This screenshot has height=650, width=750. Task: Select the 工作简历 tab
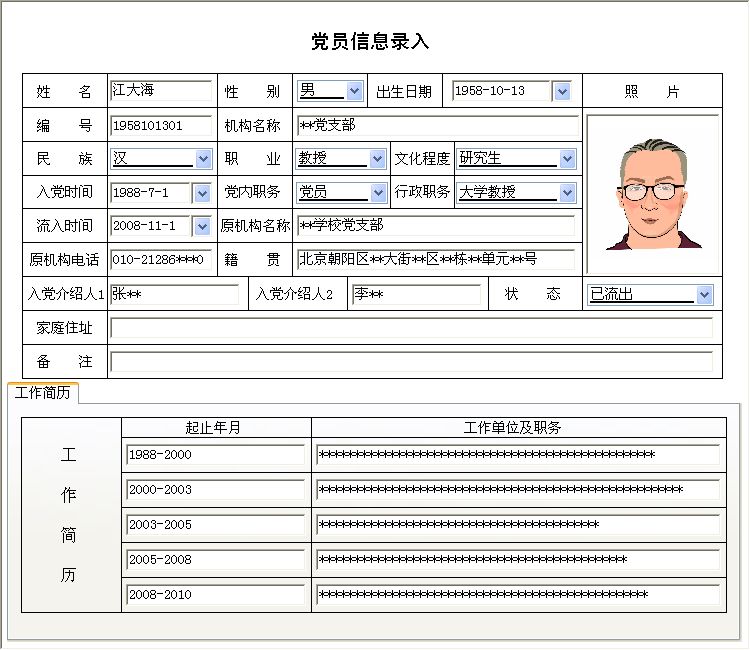pos(43,393)
